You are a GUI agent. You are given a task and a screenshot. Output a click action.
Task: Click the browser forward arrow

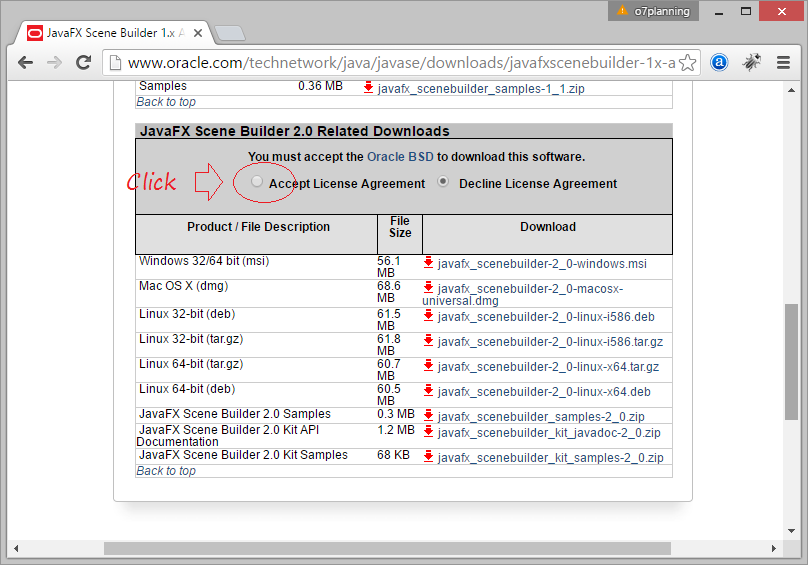point(54,63)
